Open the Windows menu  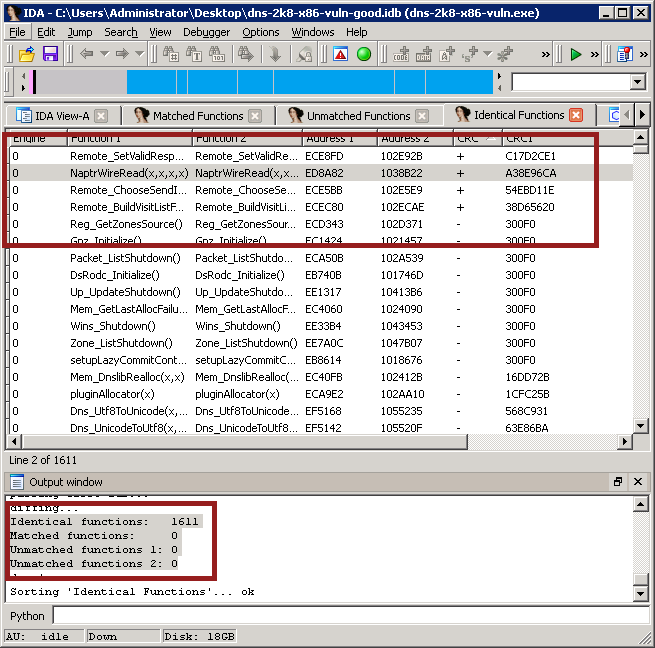313,32
